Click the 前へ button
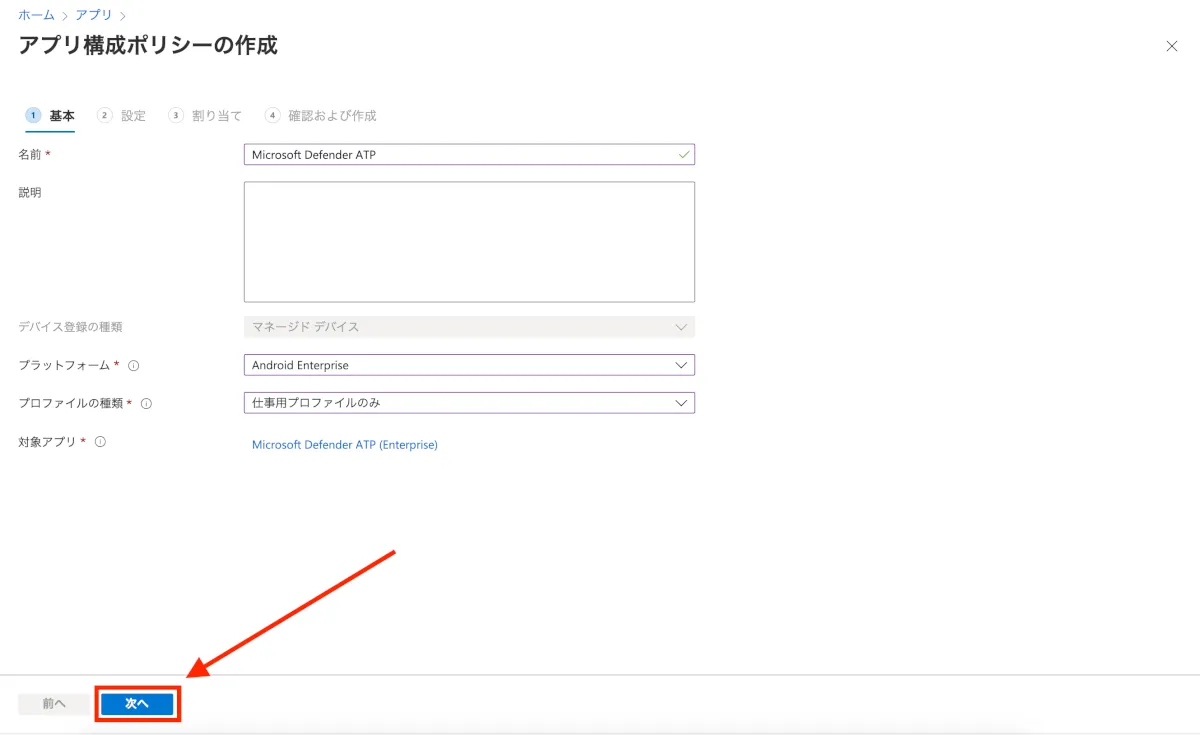Image resolution: width=1200 pixels, height=735 pixels. [54, 704]
